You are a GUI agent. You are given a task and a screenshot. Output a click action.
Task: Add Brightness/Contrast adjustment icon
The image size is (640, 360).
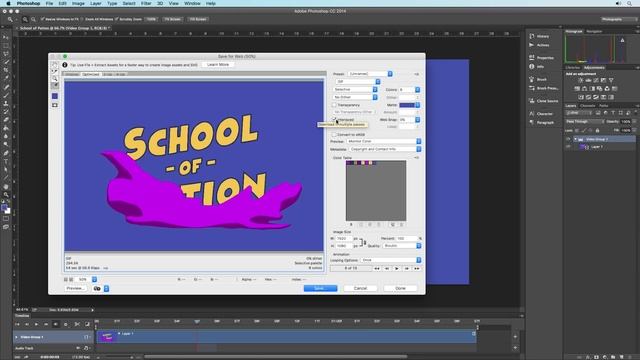tap(580, 80)
